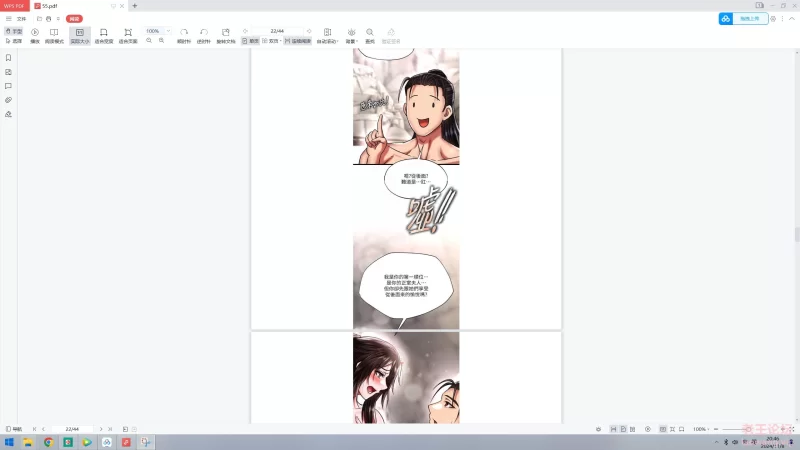Open the Windows Start menu
Screen dimensions: 800x450
[x=9, y=442]
